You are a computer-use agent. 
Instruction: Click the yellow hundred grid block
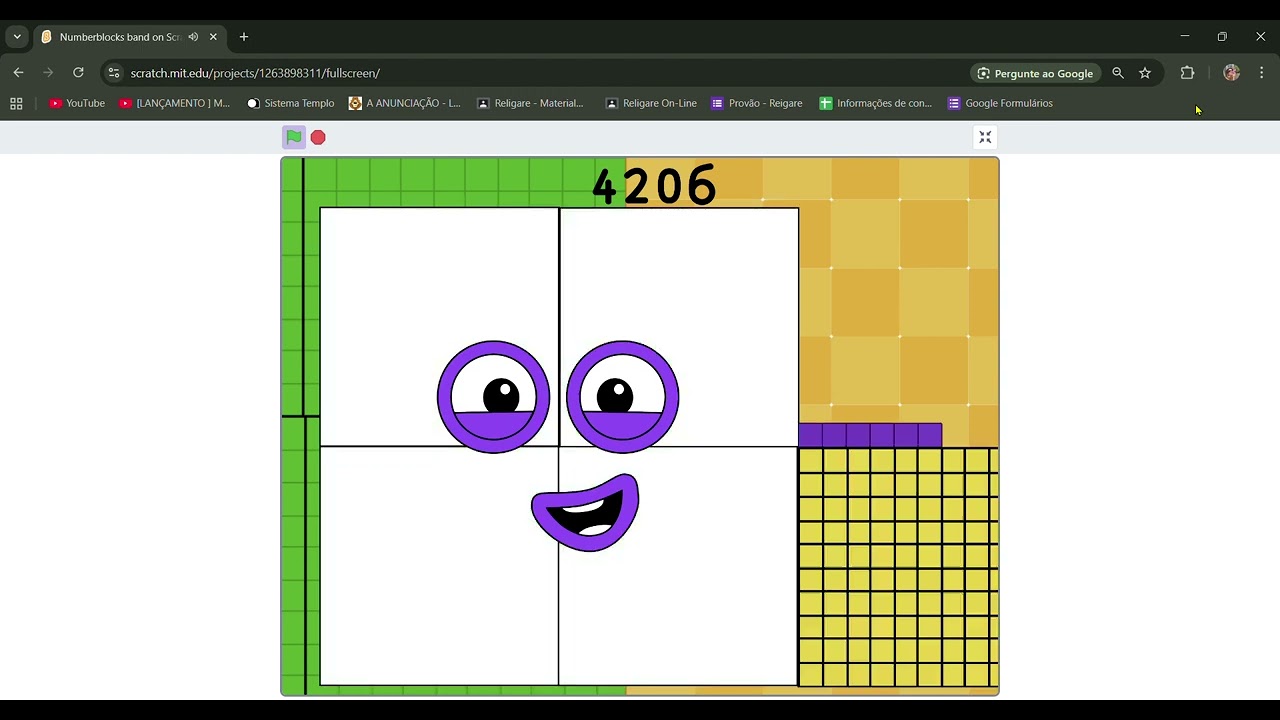click(898, 568)
